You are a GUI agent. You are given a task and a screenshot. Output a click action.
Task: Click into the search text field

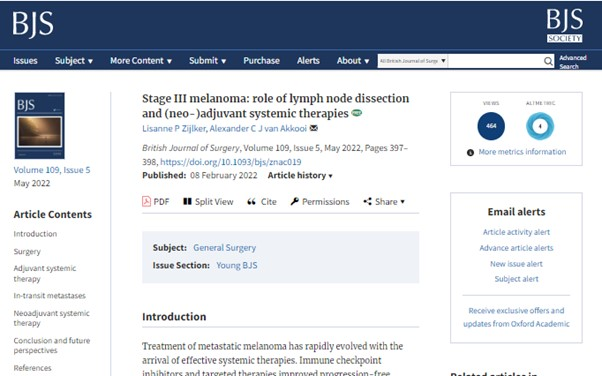[x=495, y=61]
